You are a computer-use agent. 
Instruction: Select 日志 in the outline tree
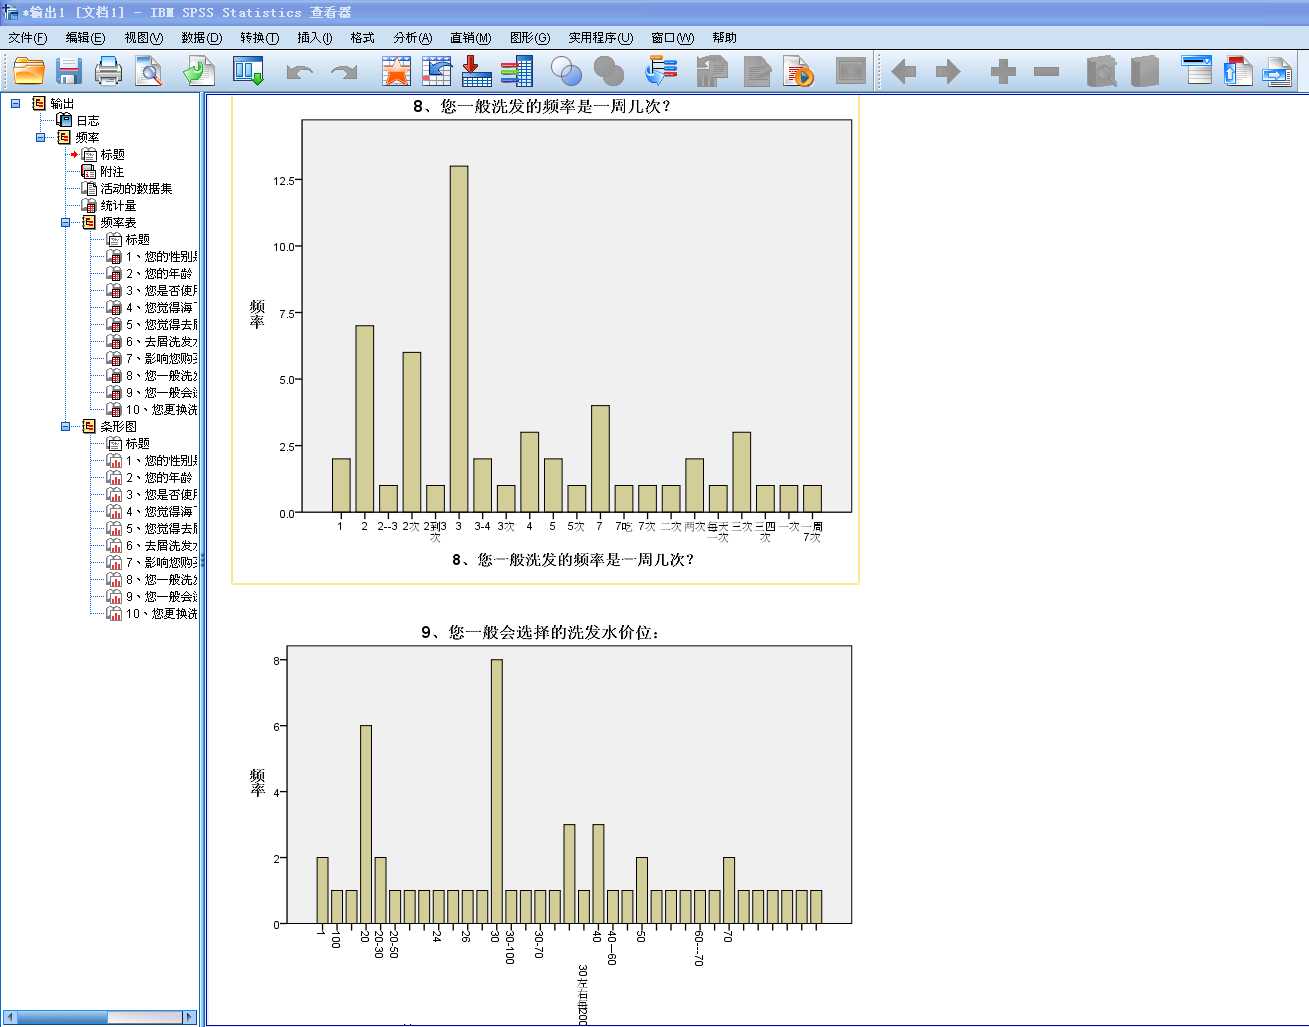(88, 120)
